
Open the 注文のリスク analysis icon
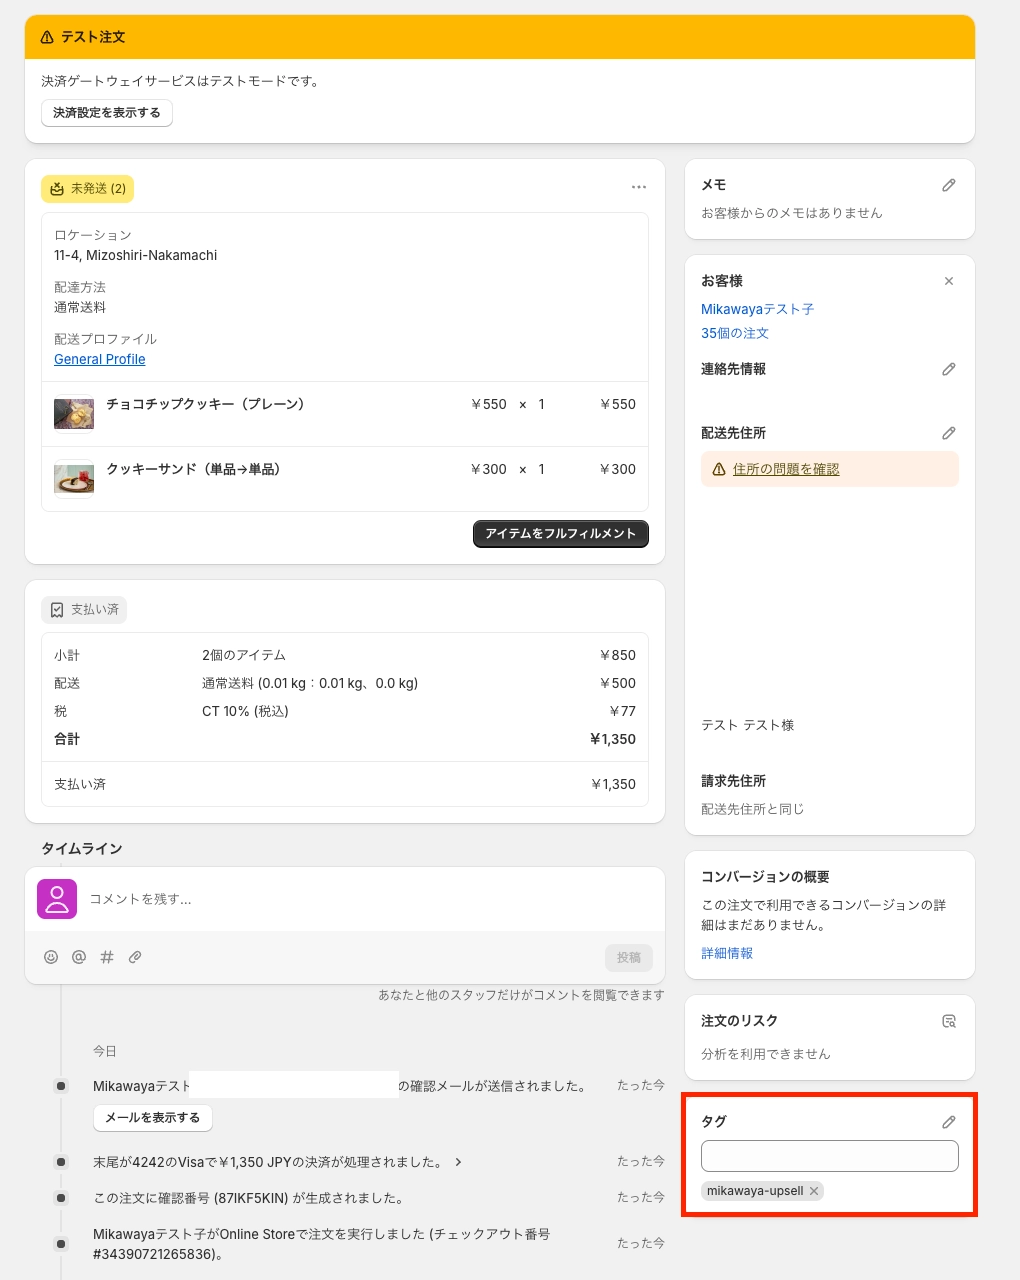(x=949, y=1021)
